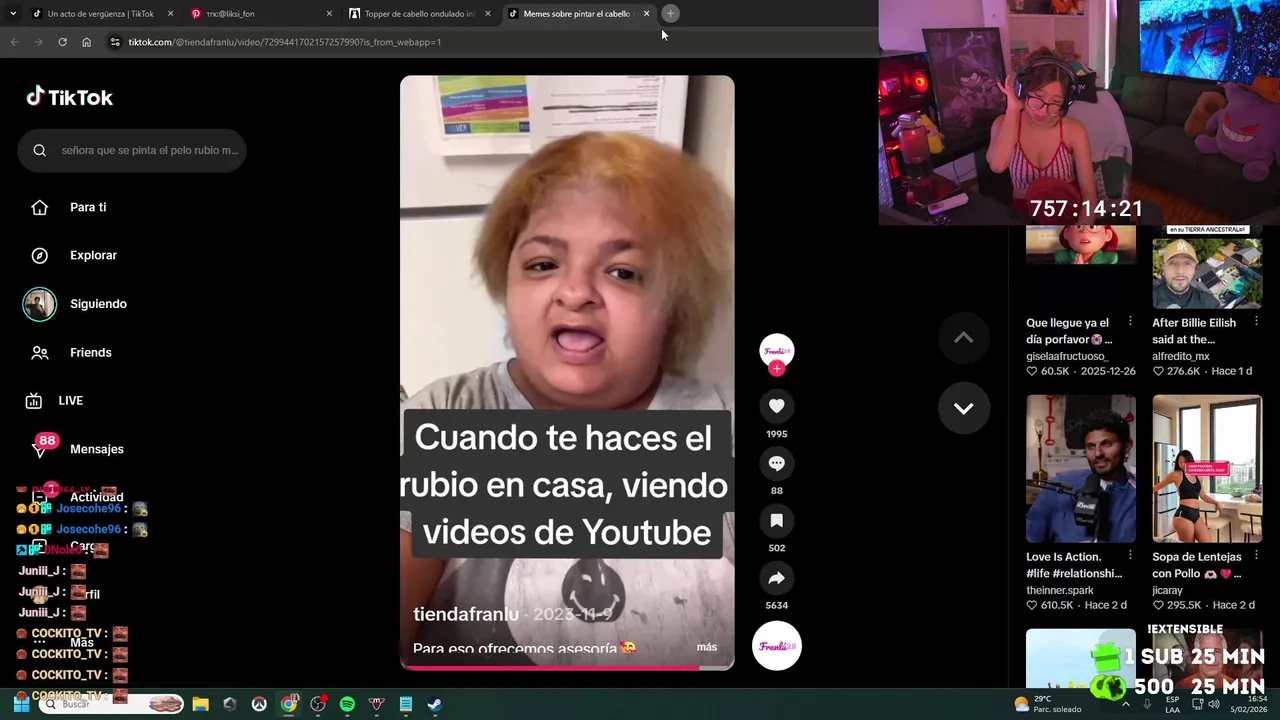Viewport: 1280px width, 720px height.
Task: Follow creator with red plus badge
Action: coord(777,369)
